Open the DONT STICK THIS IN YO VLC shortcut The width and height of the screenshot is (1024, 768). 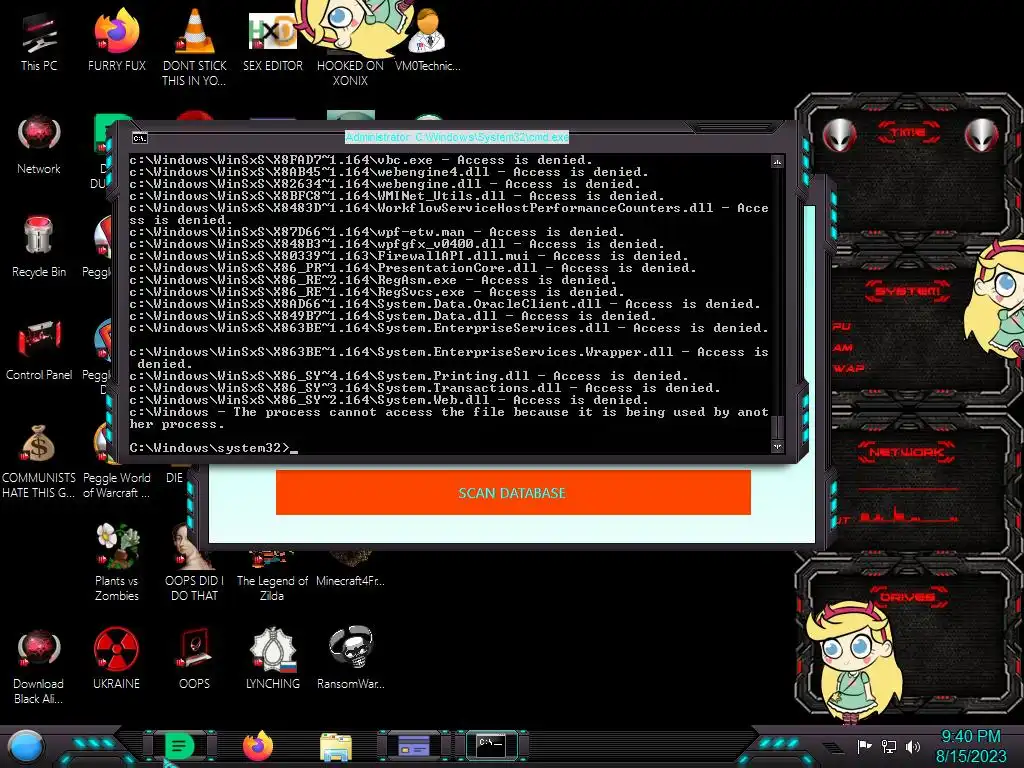194,48
